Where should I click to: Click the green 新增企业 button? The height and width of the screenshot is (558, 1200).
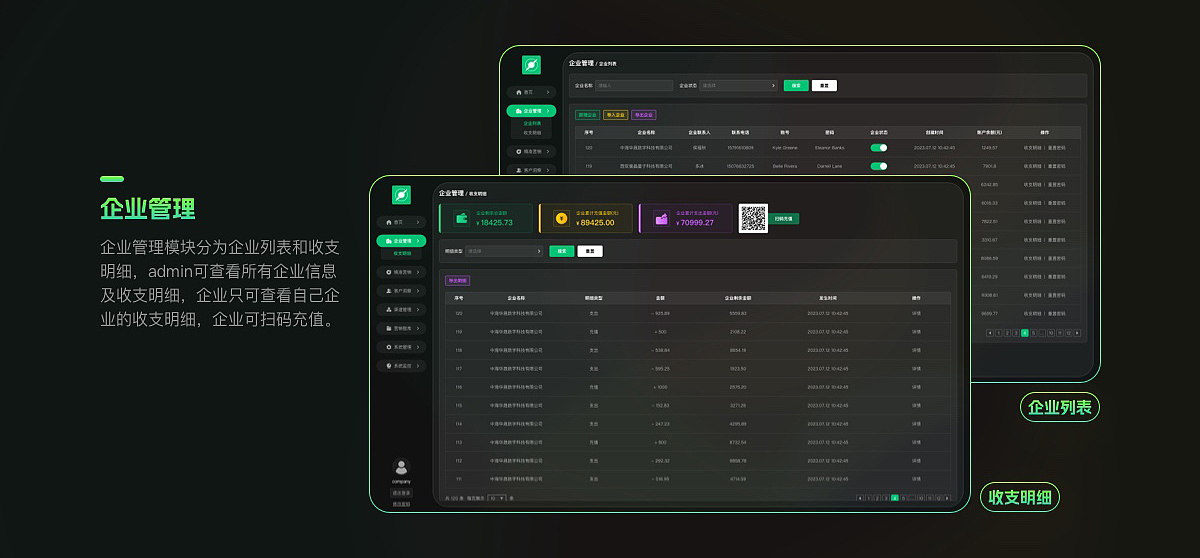[587, 115]
